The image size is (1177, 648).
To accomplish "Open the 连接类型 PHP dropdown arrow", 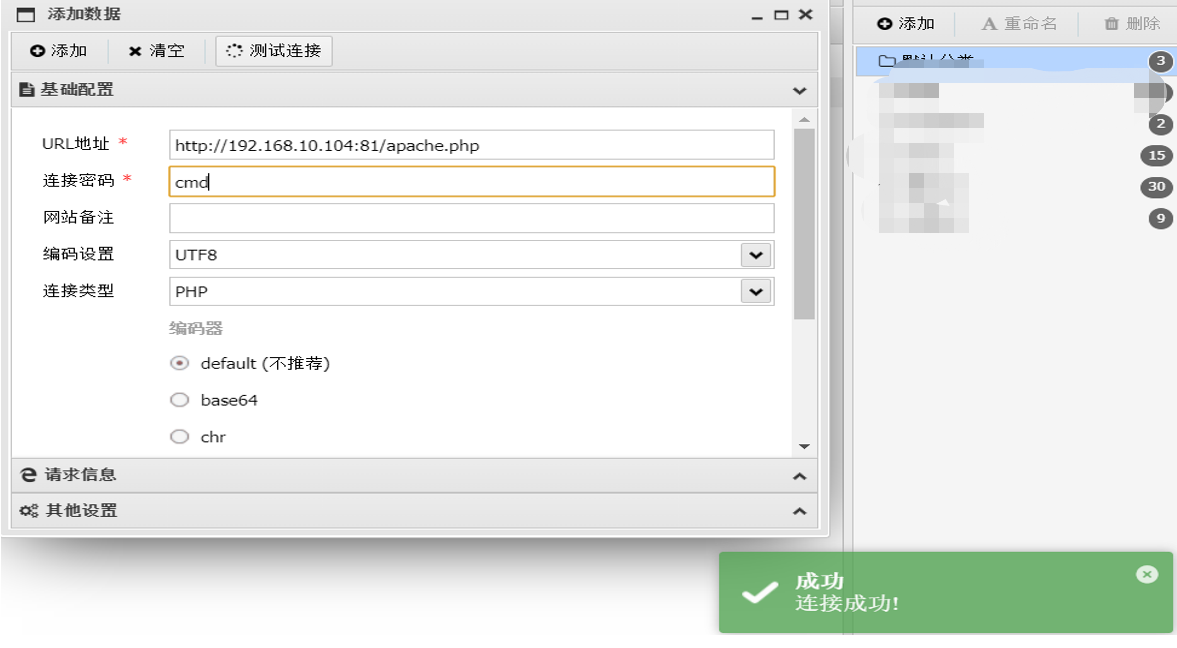I will (x=756, y=291).
